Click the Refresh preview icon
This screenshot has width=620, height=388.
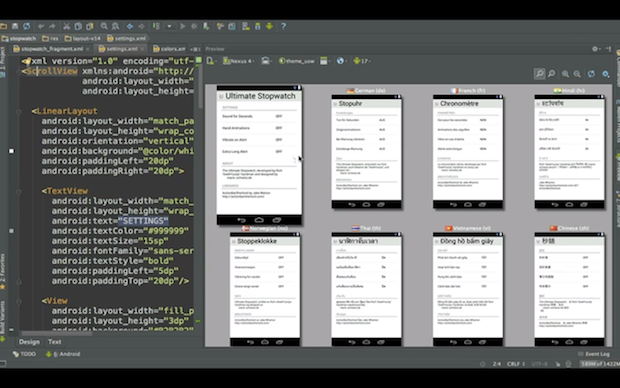click(x=591, y=74)
